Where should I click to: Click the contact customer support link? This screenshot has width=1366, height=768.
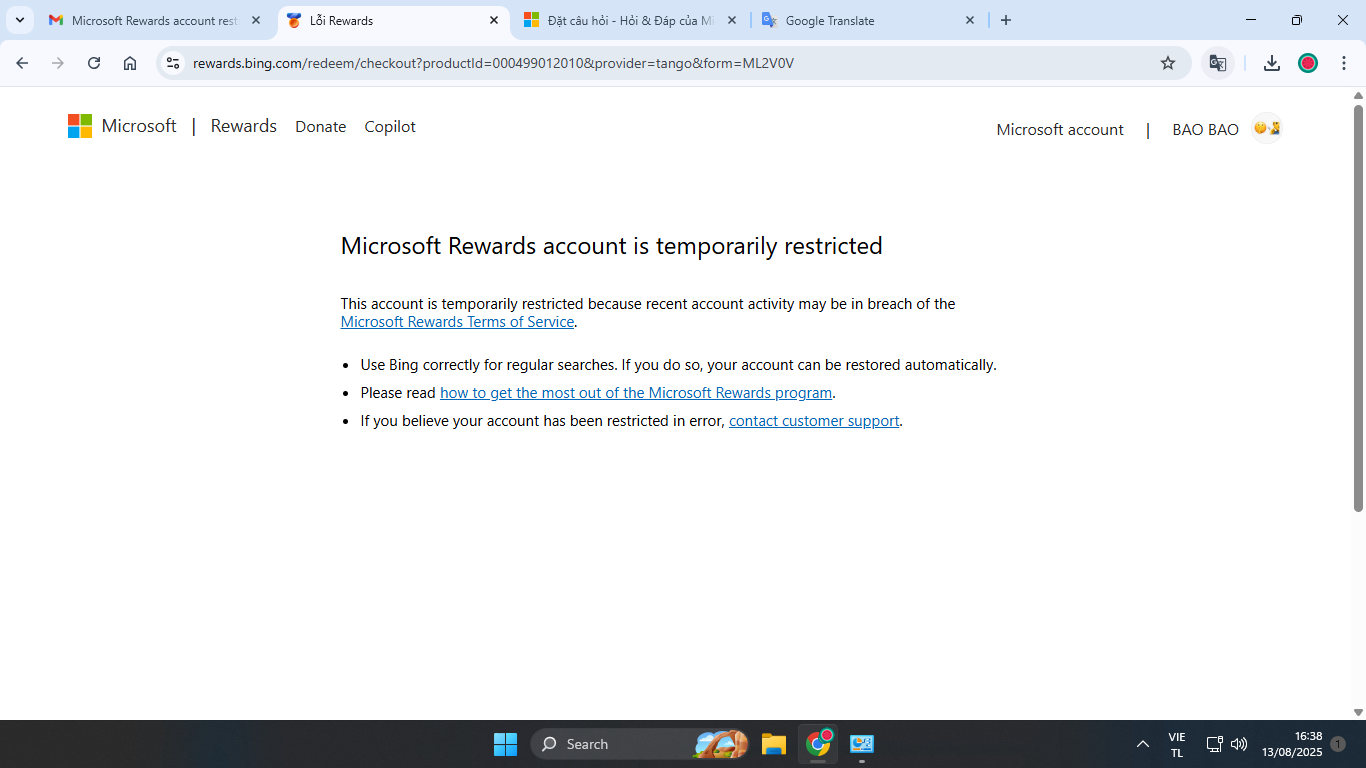[x=813, y=420]
